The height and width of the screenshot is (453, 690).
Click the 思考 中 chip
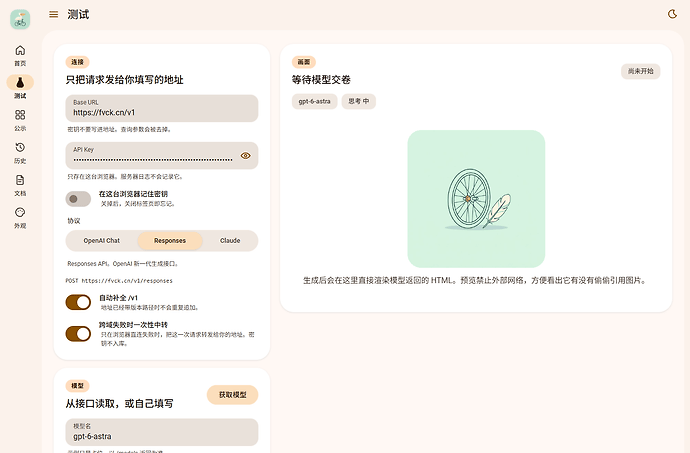click(x=359, y=101)
